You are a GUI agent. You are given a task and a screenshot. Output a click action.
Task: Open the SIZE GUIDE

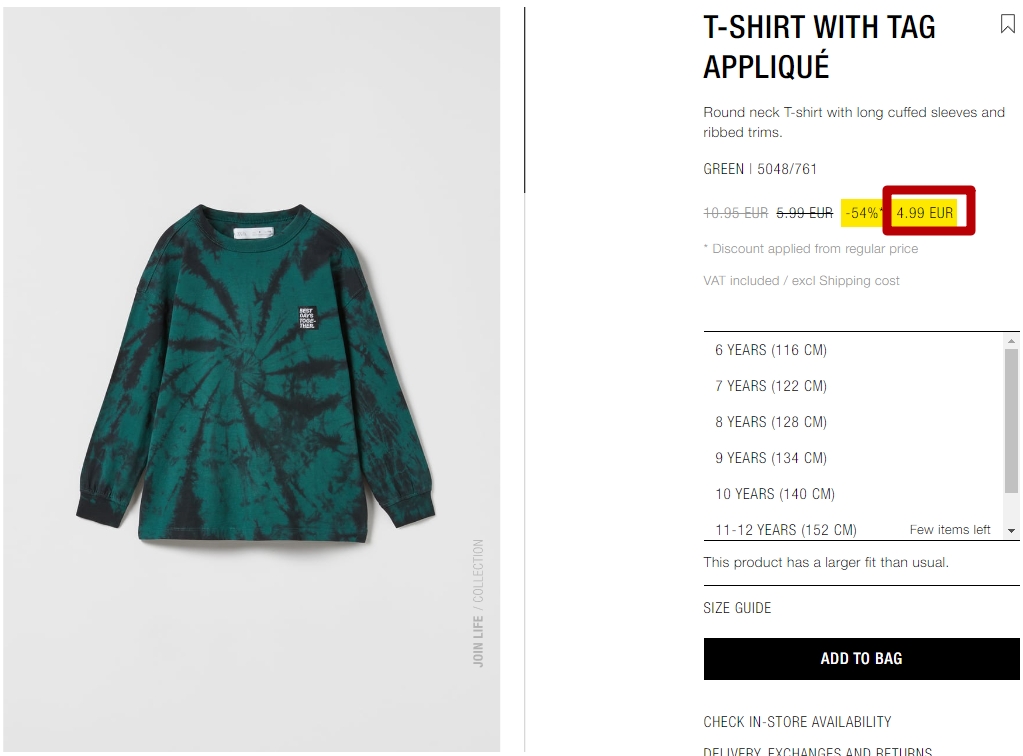click(x=737, y=608)
